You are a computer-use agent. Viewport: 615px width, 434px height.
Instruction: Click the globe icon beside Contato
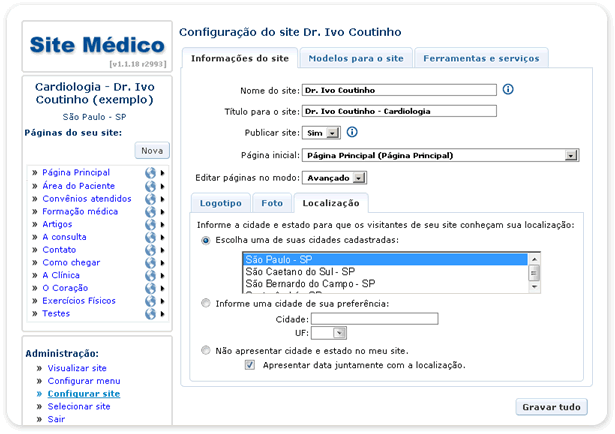point(151,250)
